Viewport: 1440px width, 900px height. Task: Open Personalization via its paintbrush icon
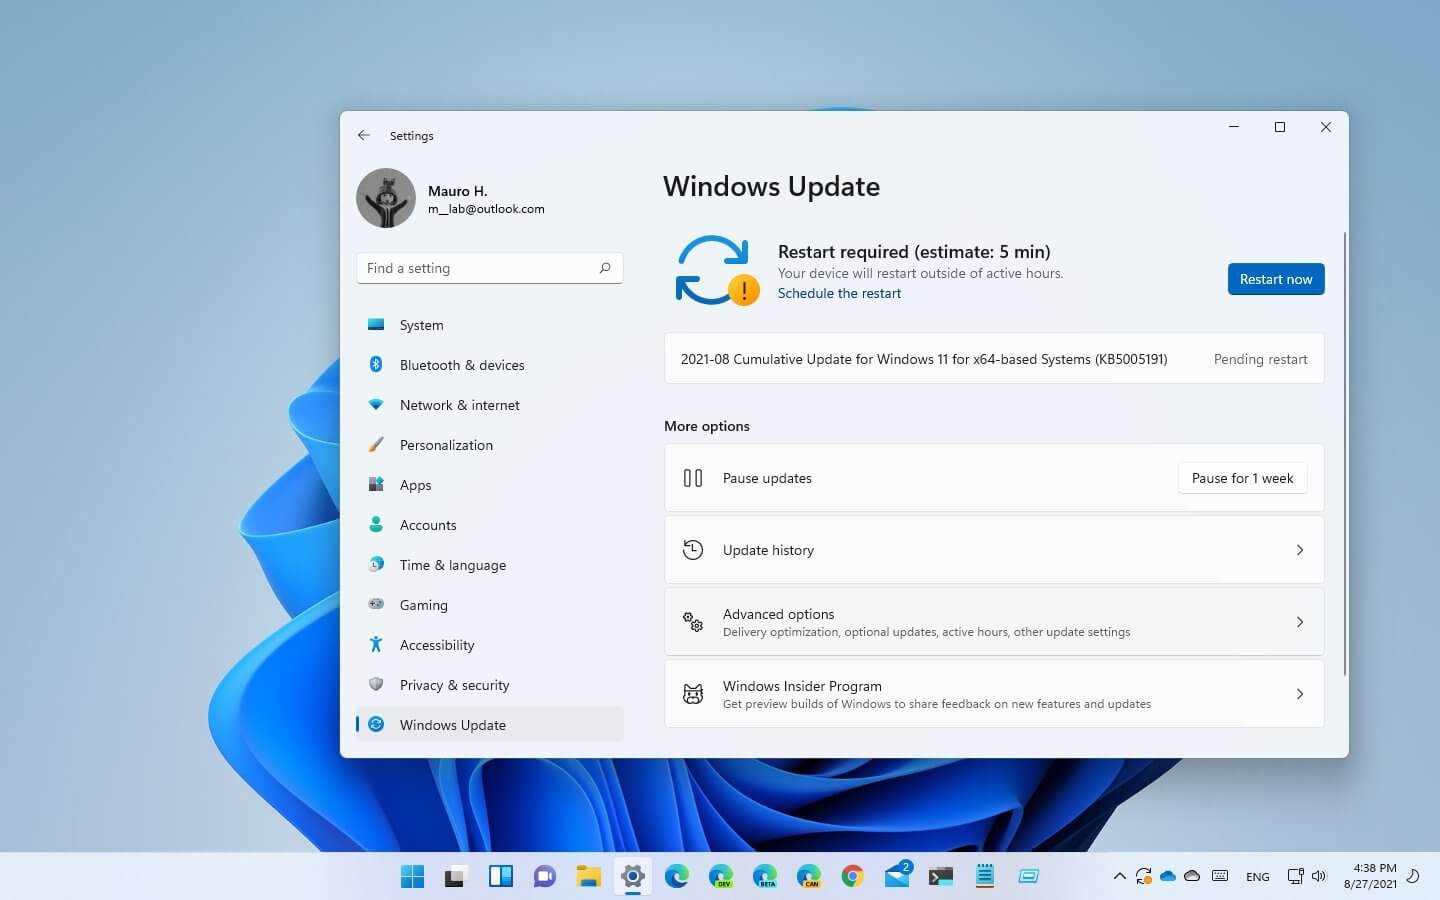tap(376, 444)
